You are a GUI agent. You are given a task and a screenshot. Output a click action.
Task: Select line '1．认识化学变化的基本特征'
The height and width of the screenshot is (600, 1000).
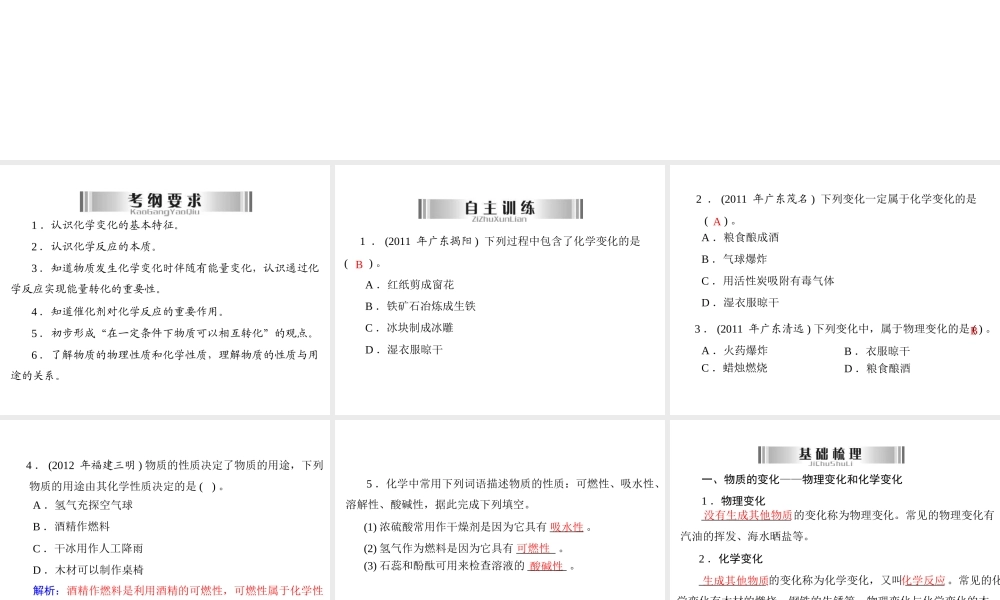coord(107,225)
